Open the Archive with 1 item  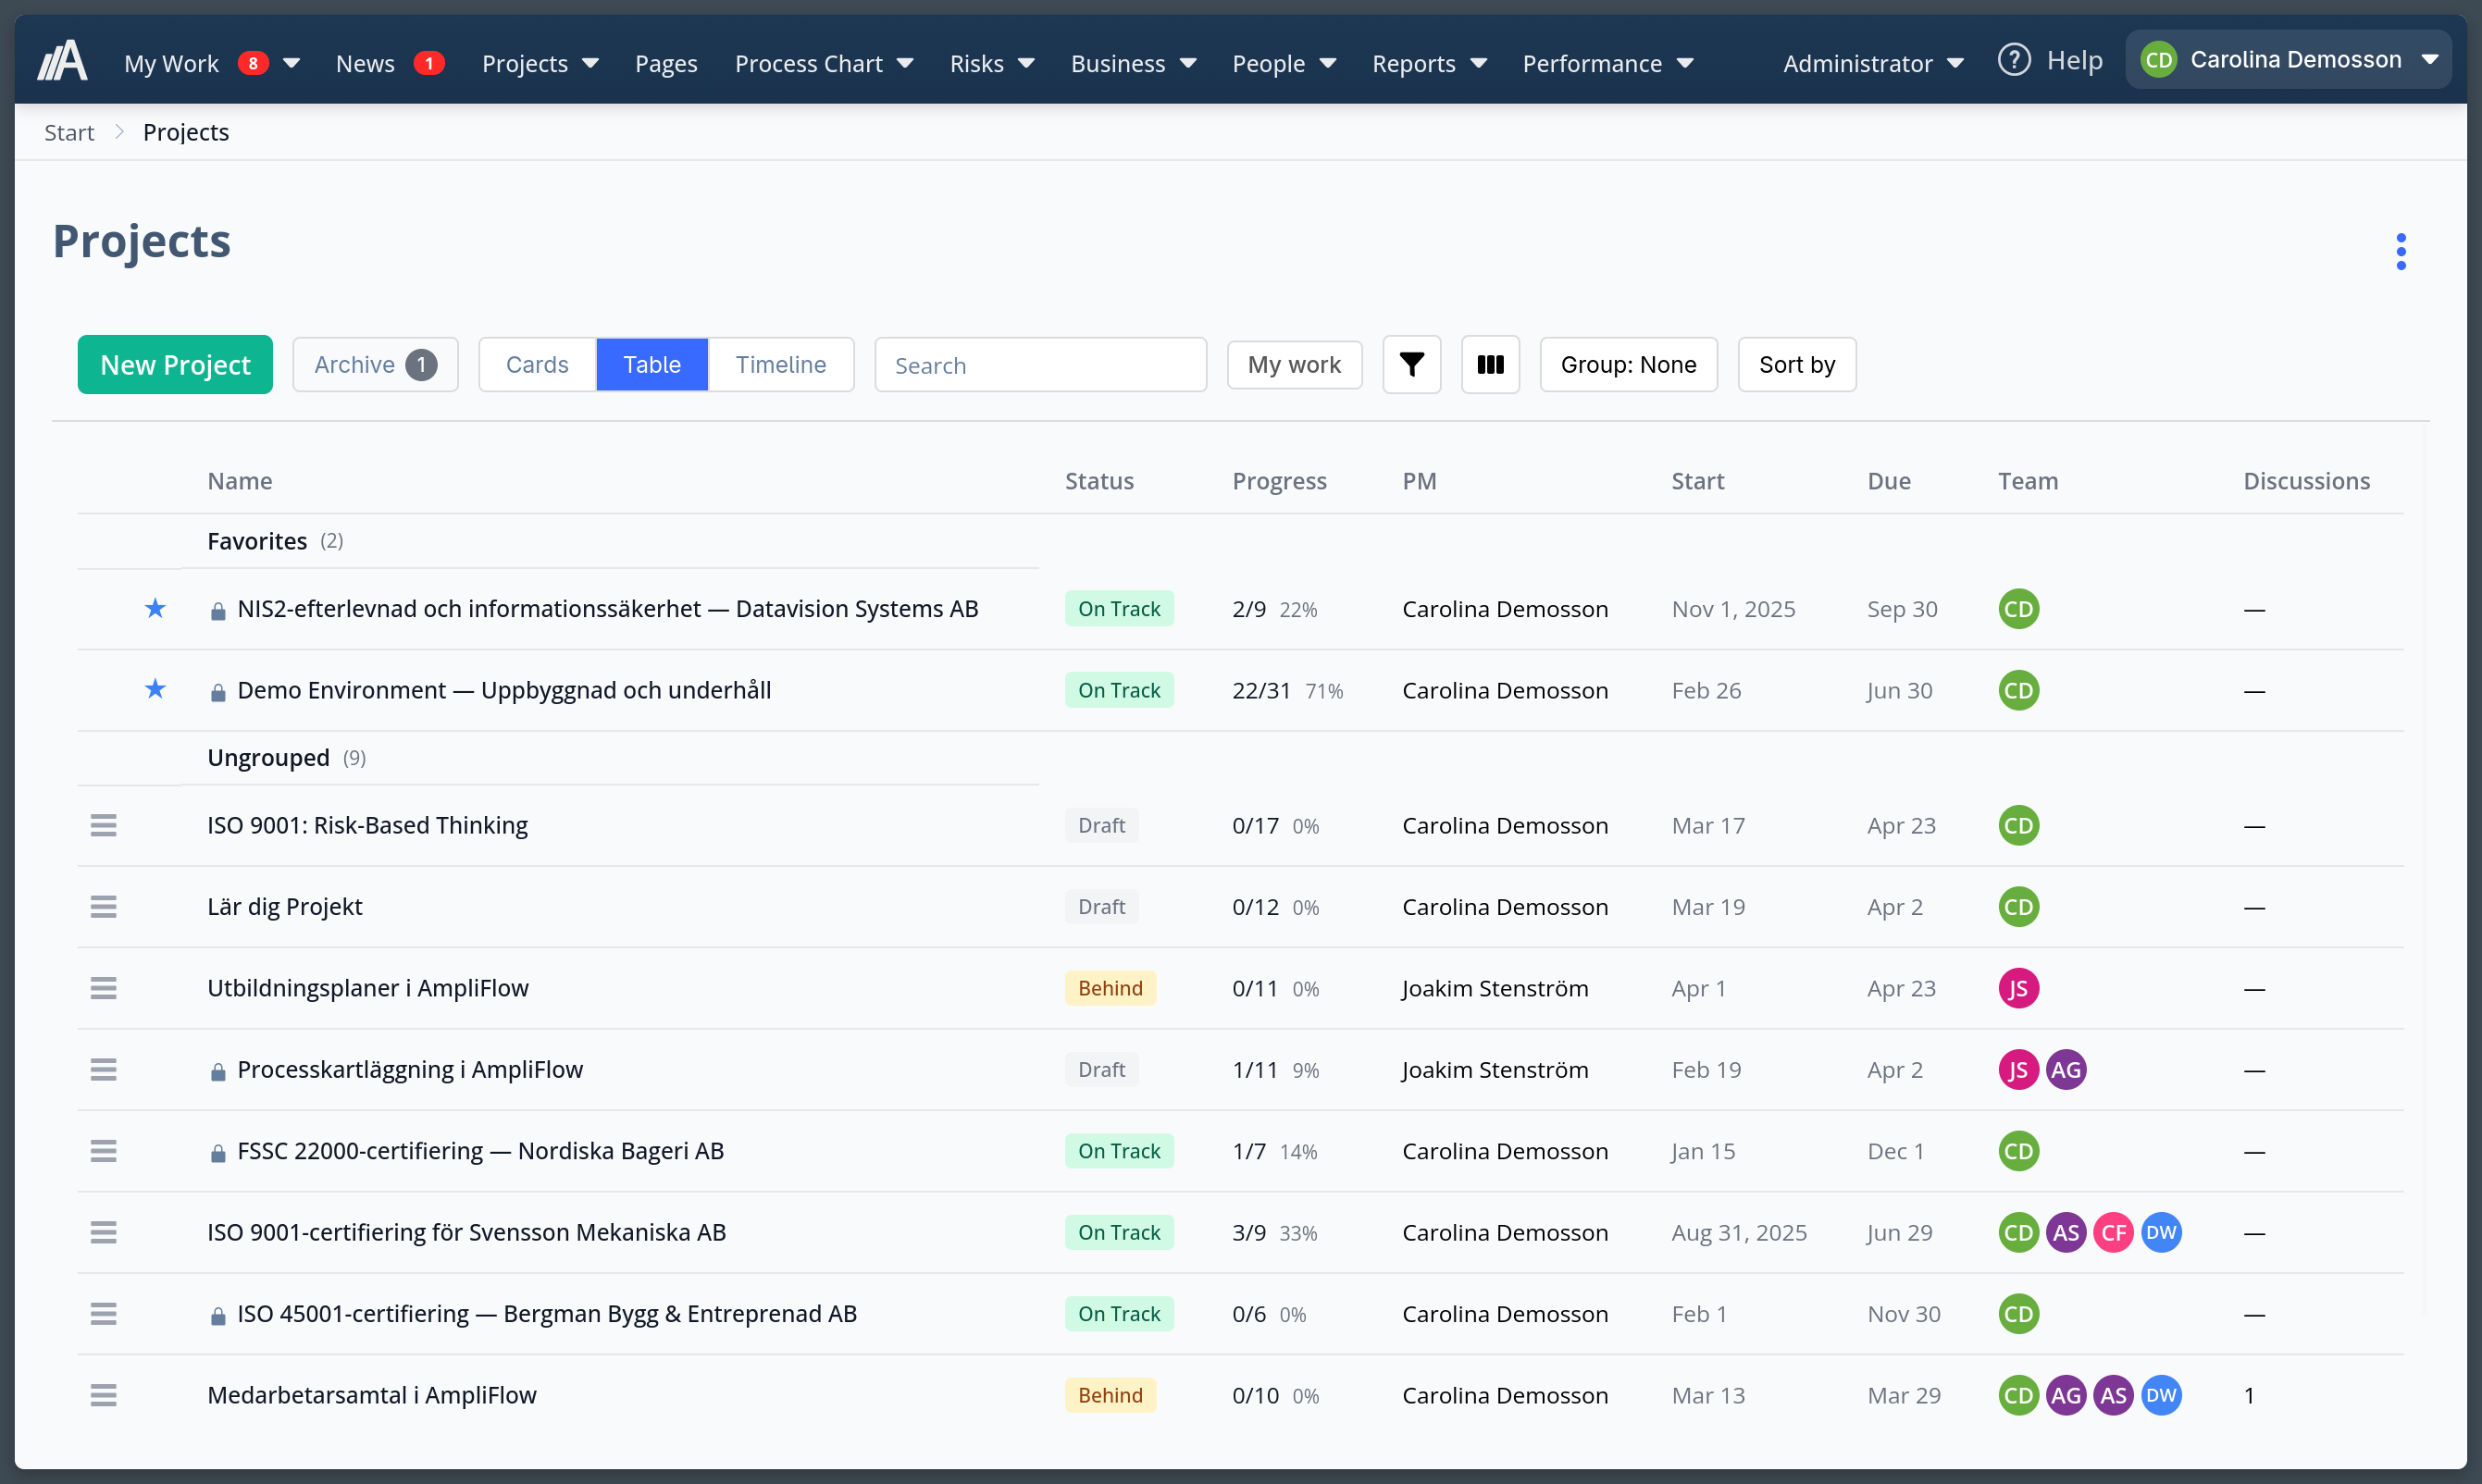[375, 364]
